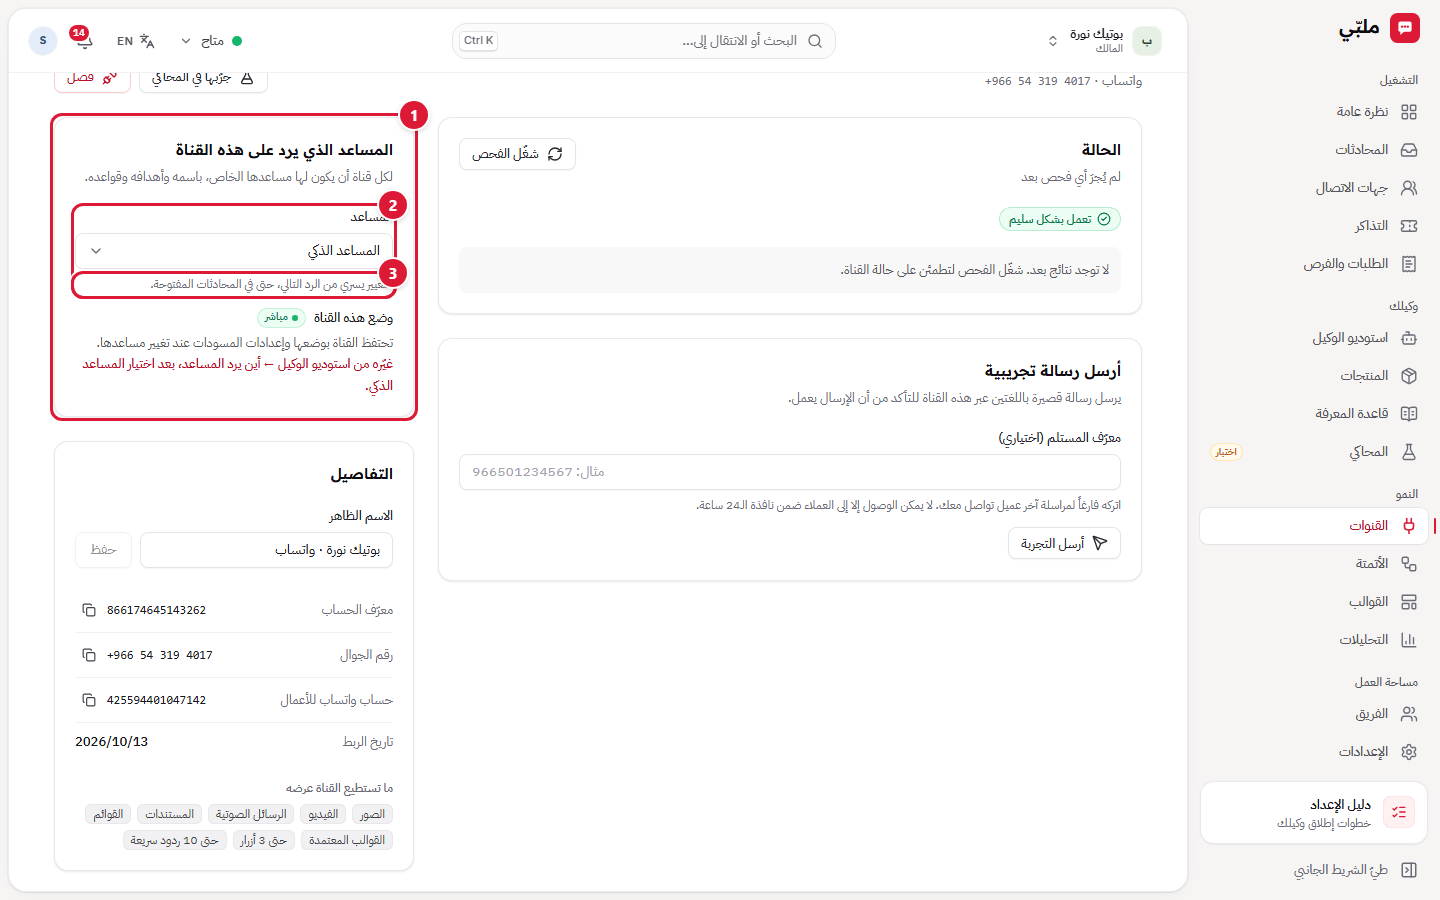
Task: Click فصل disconnect button
Action: click(x=92, y=78)
